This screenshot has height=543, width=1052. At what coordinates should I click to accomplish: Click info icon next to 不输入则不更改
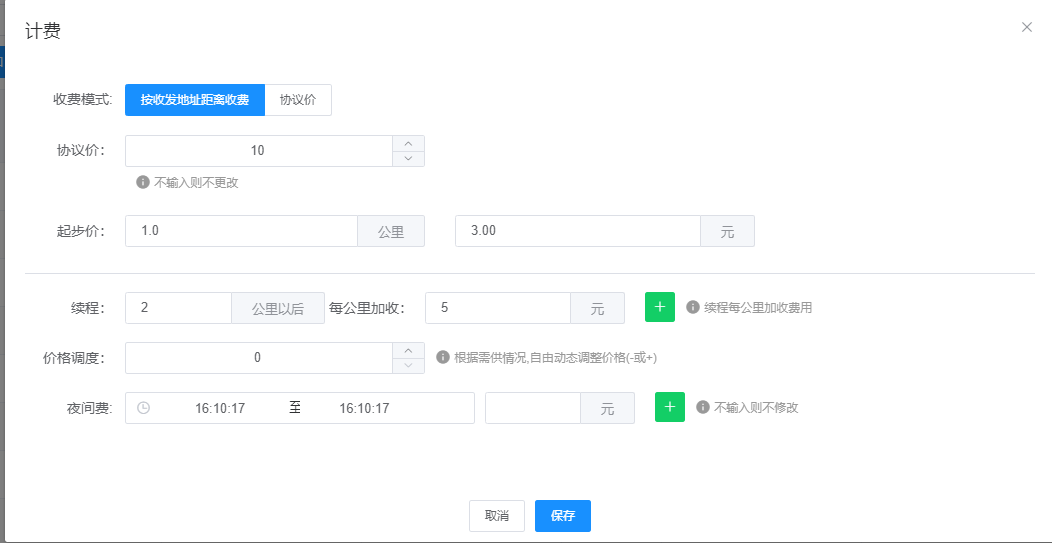[143, 183]
